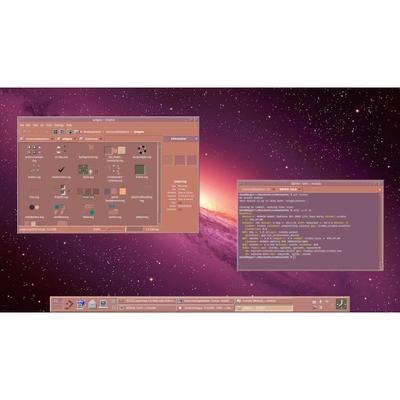Select the thumbnail with black dots in a ring
The height and width of the screenshot is (400, 400).
pyautogui.click(x=142, y=149)
